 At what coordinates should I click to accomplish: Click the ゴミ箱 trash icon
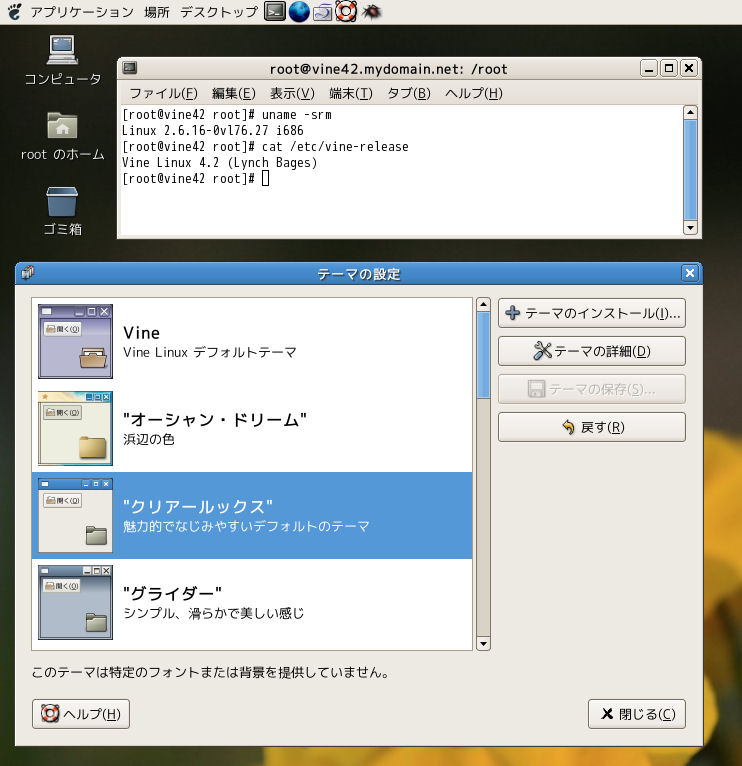tap(62, 202)
